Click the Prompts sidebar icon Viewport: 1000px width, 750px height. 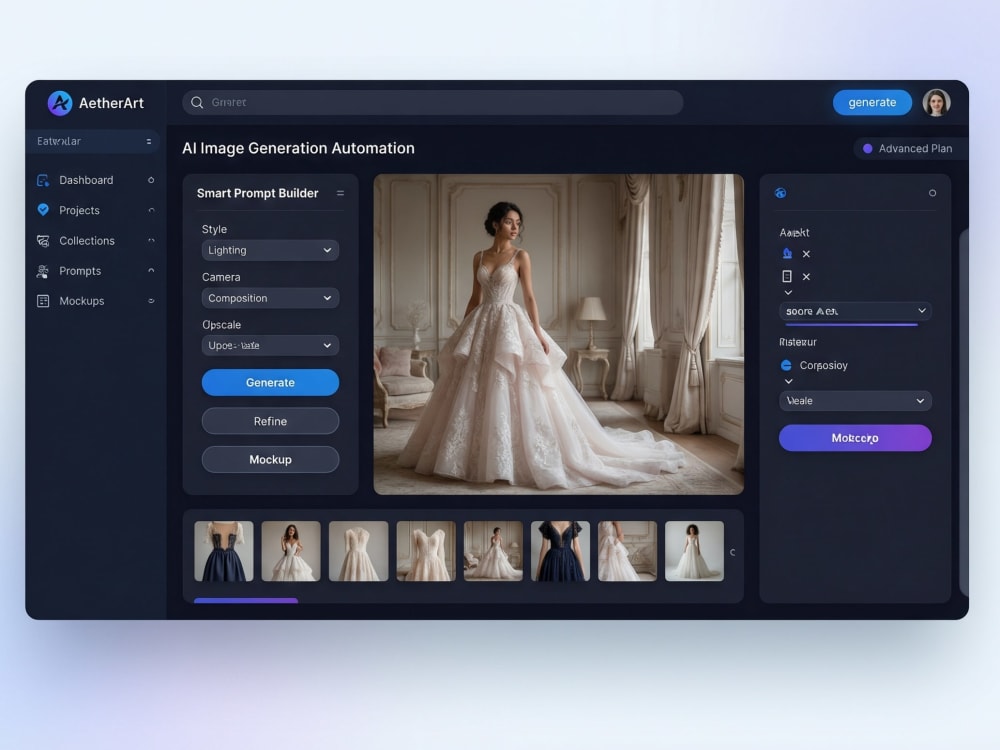43,271
